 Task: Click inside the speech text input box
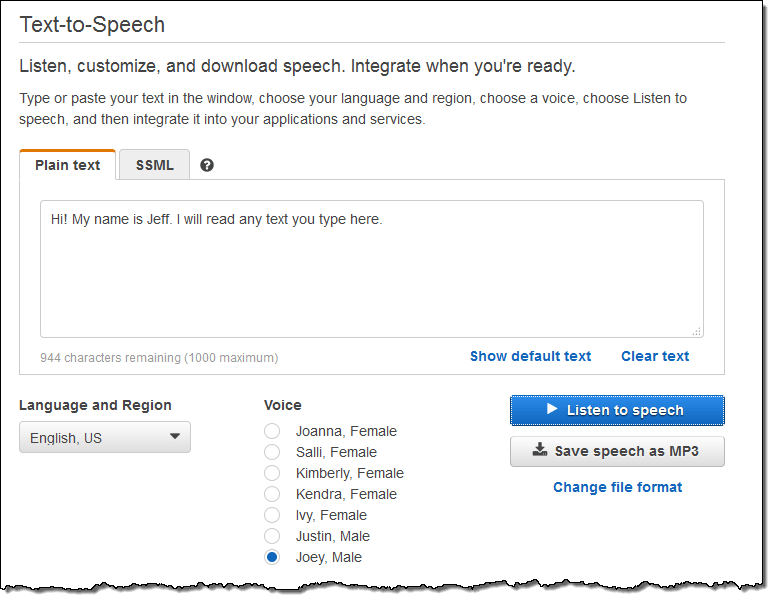click(372, 269)
